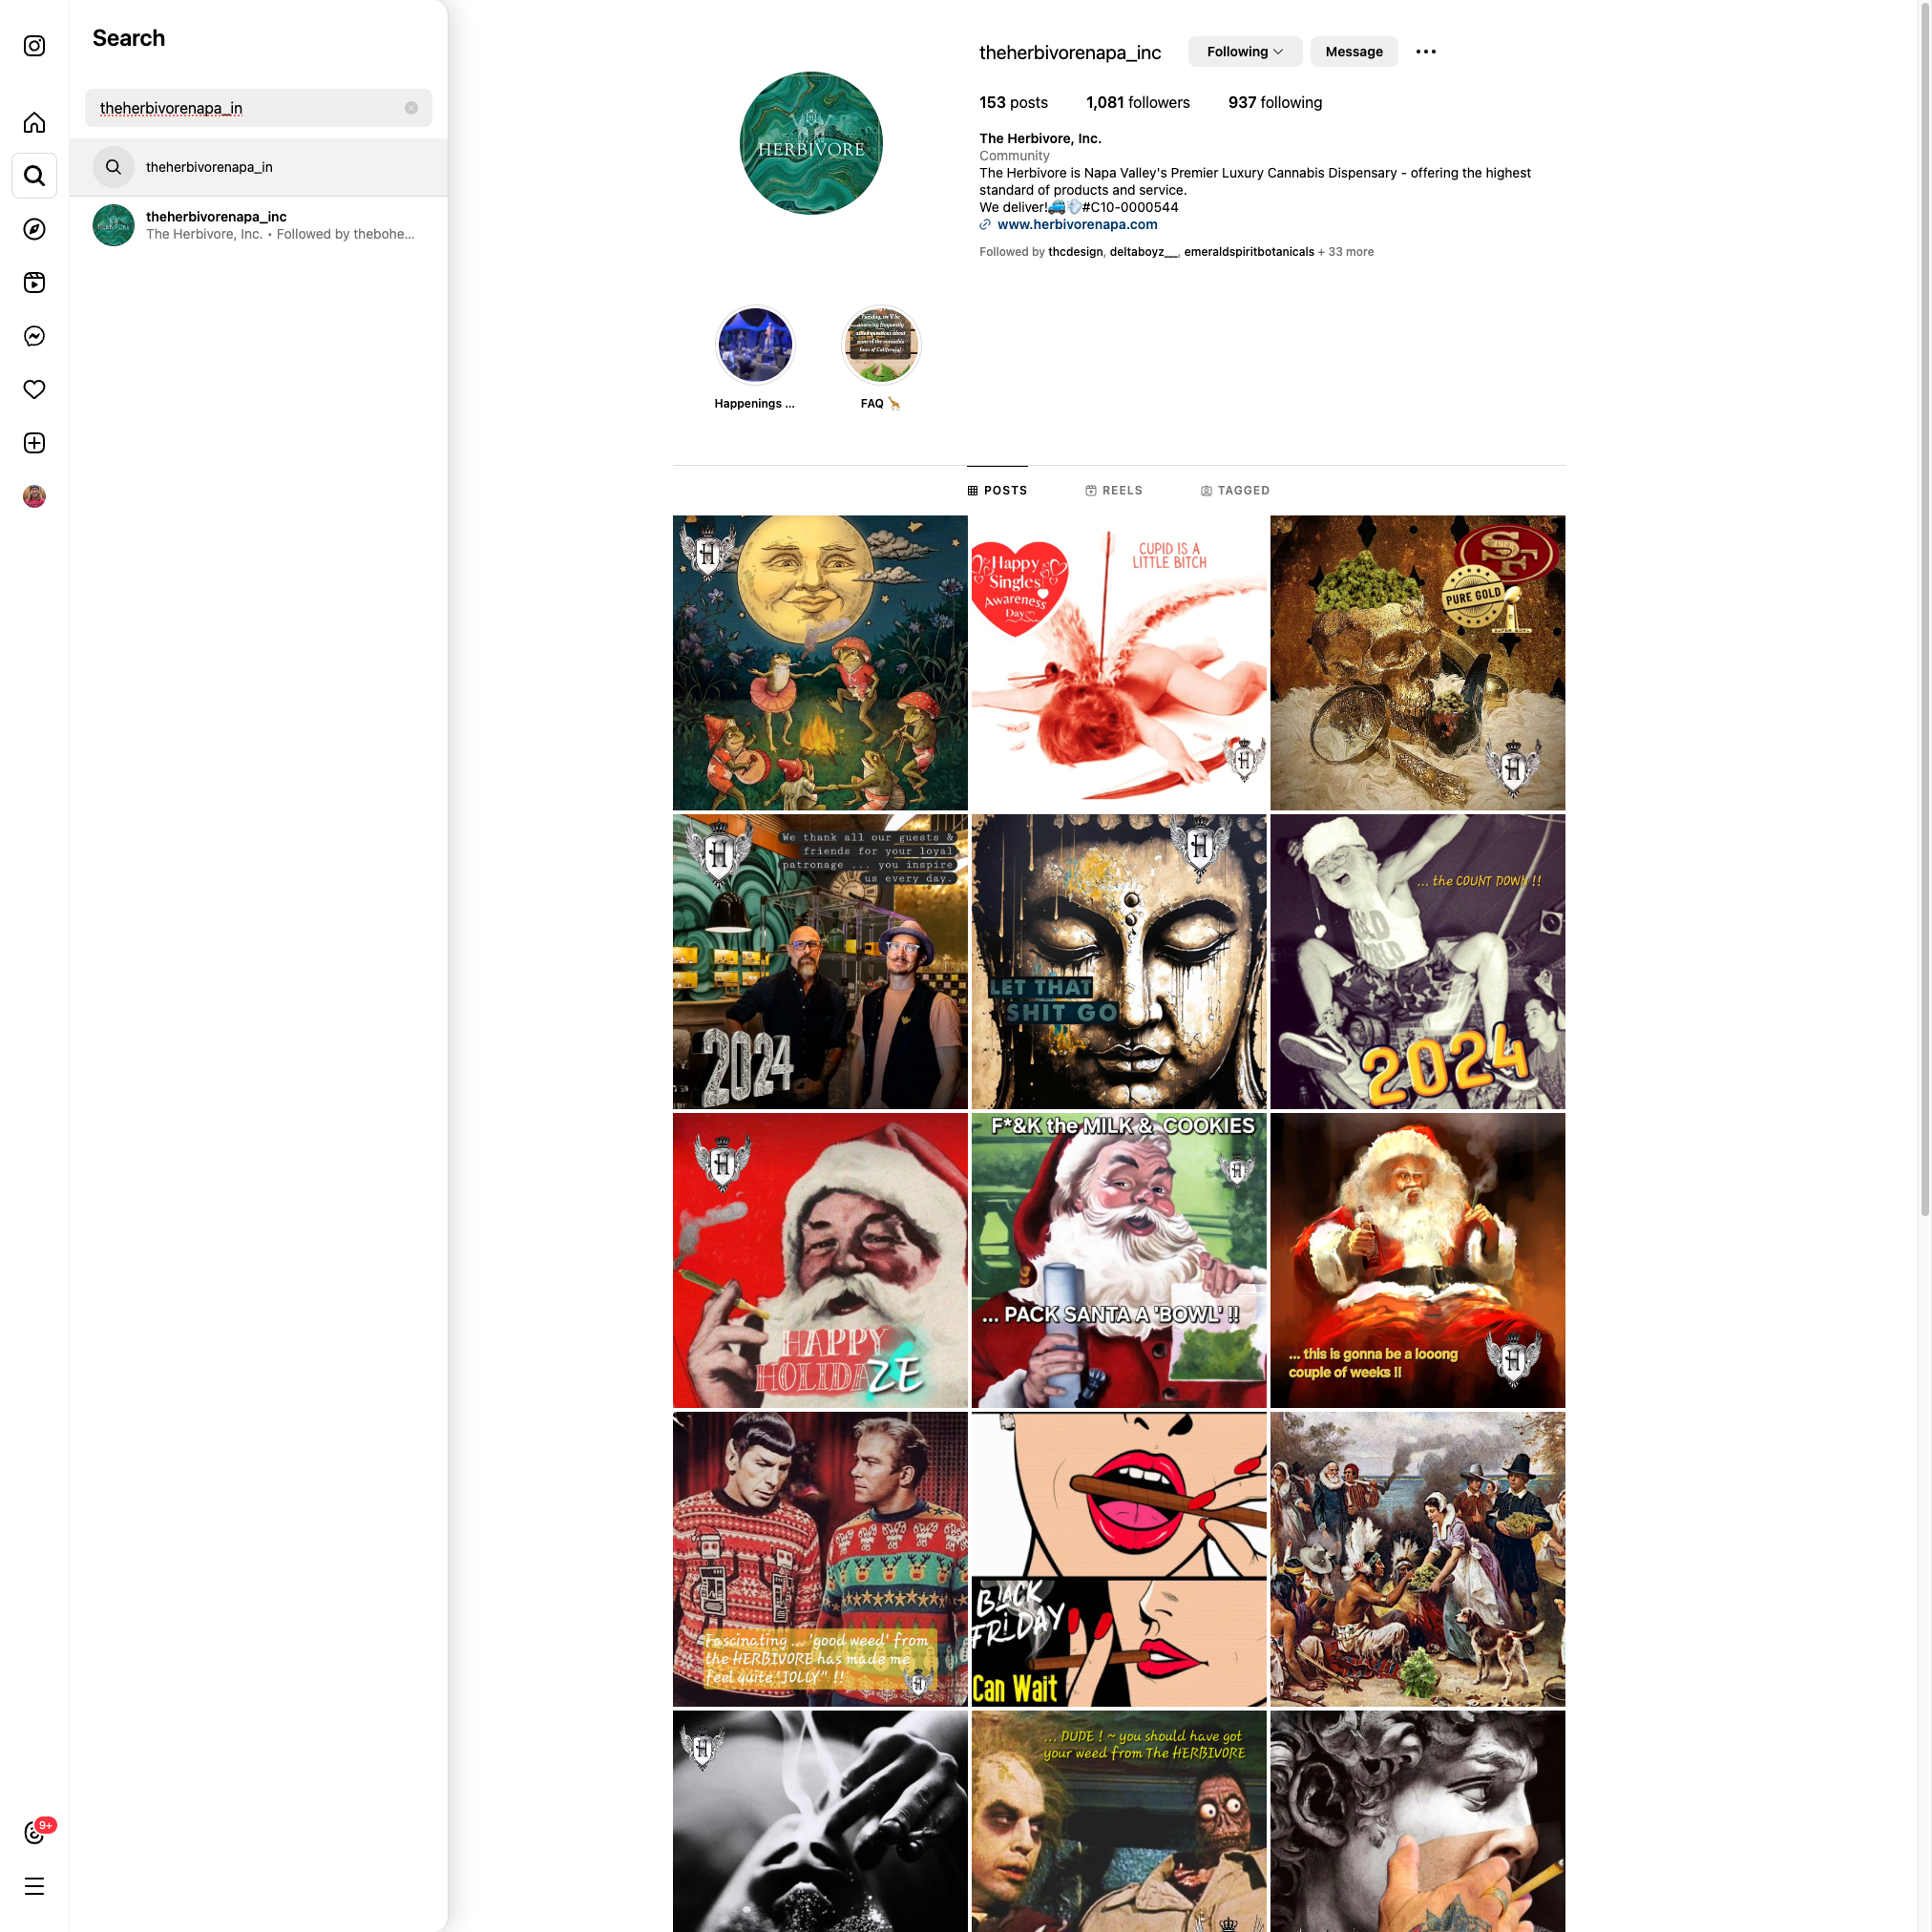Click the Explore compass icon
The image size is (1932, 1932).
tap(34, 229)
